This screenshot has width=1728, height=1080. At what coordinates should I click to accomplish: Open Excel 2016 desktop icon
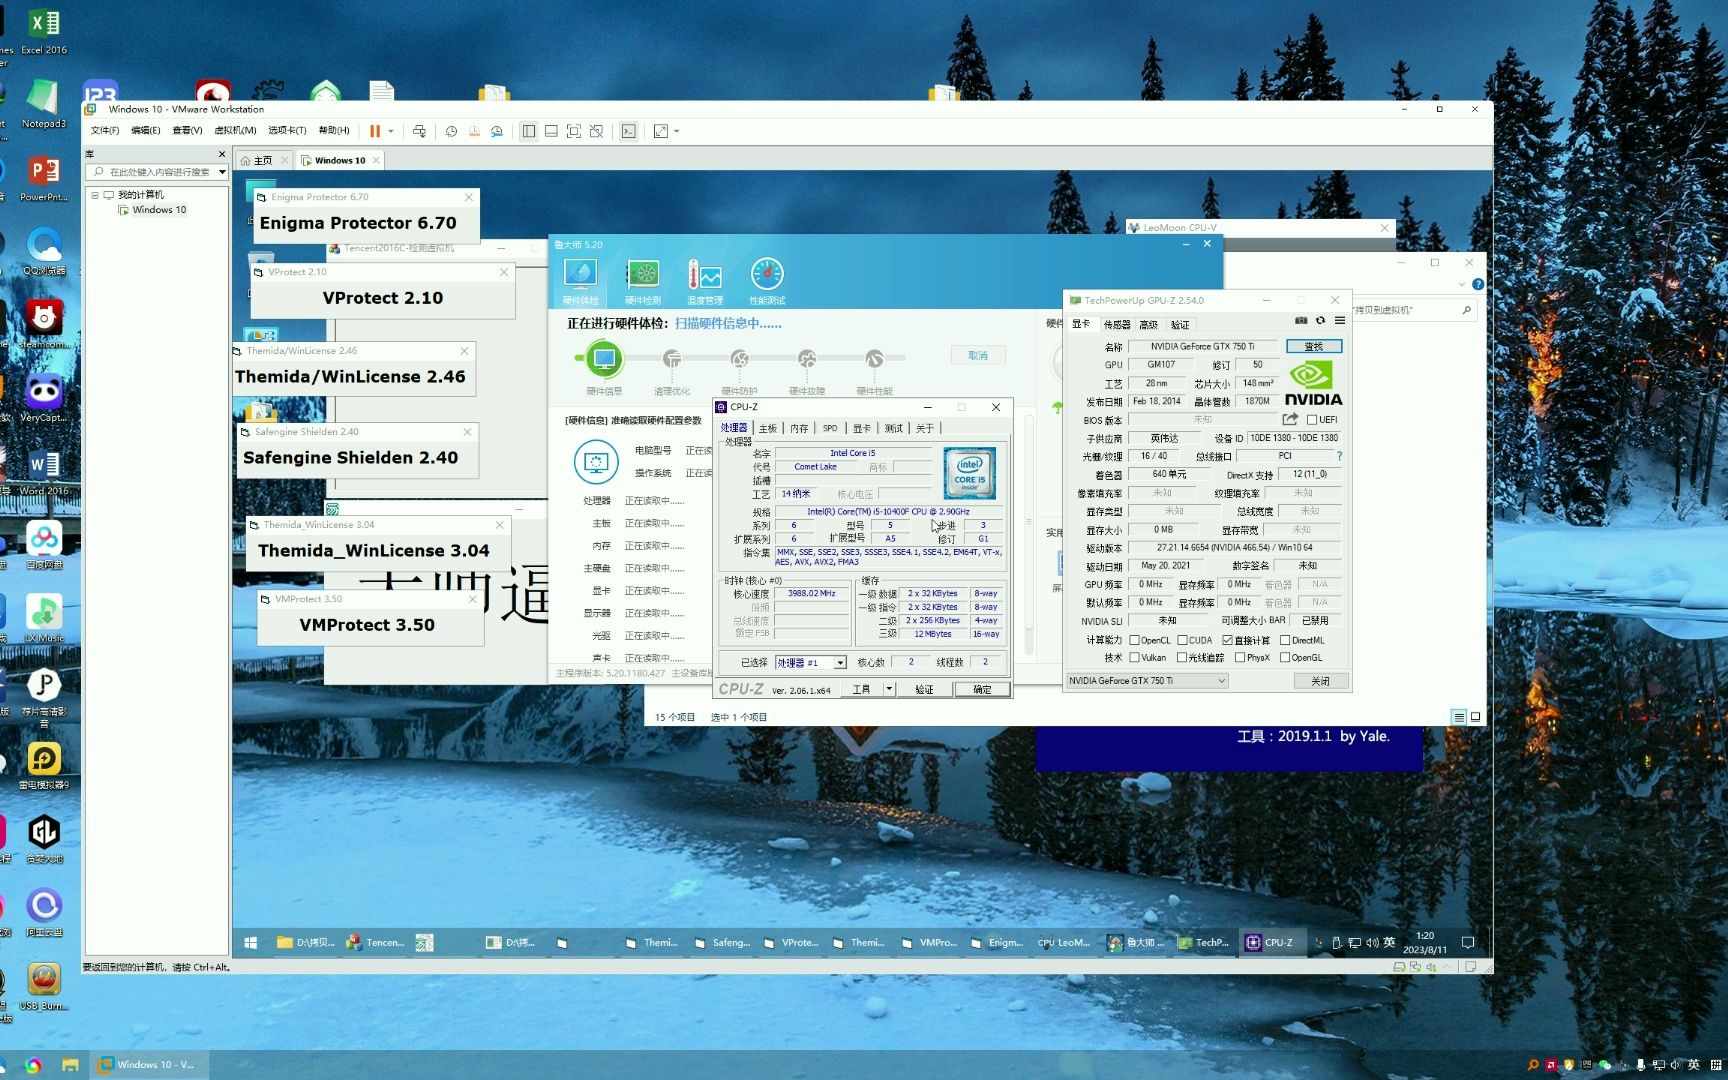click(x=44, y=32)
